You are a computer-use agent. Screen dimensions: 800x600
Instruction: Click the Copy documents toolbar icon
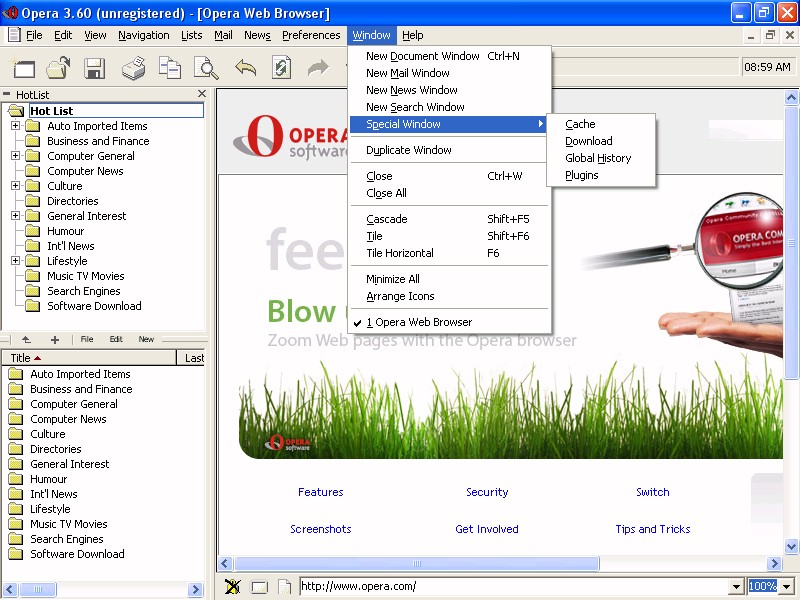pyautogui.click(x=170, y=68)
